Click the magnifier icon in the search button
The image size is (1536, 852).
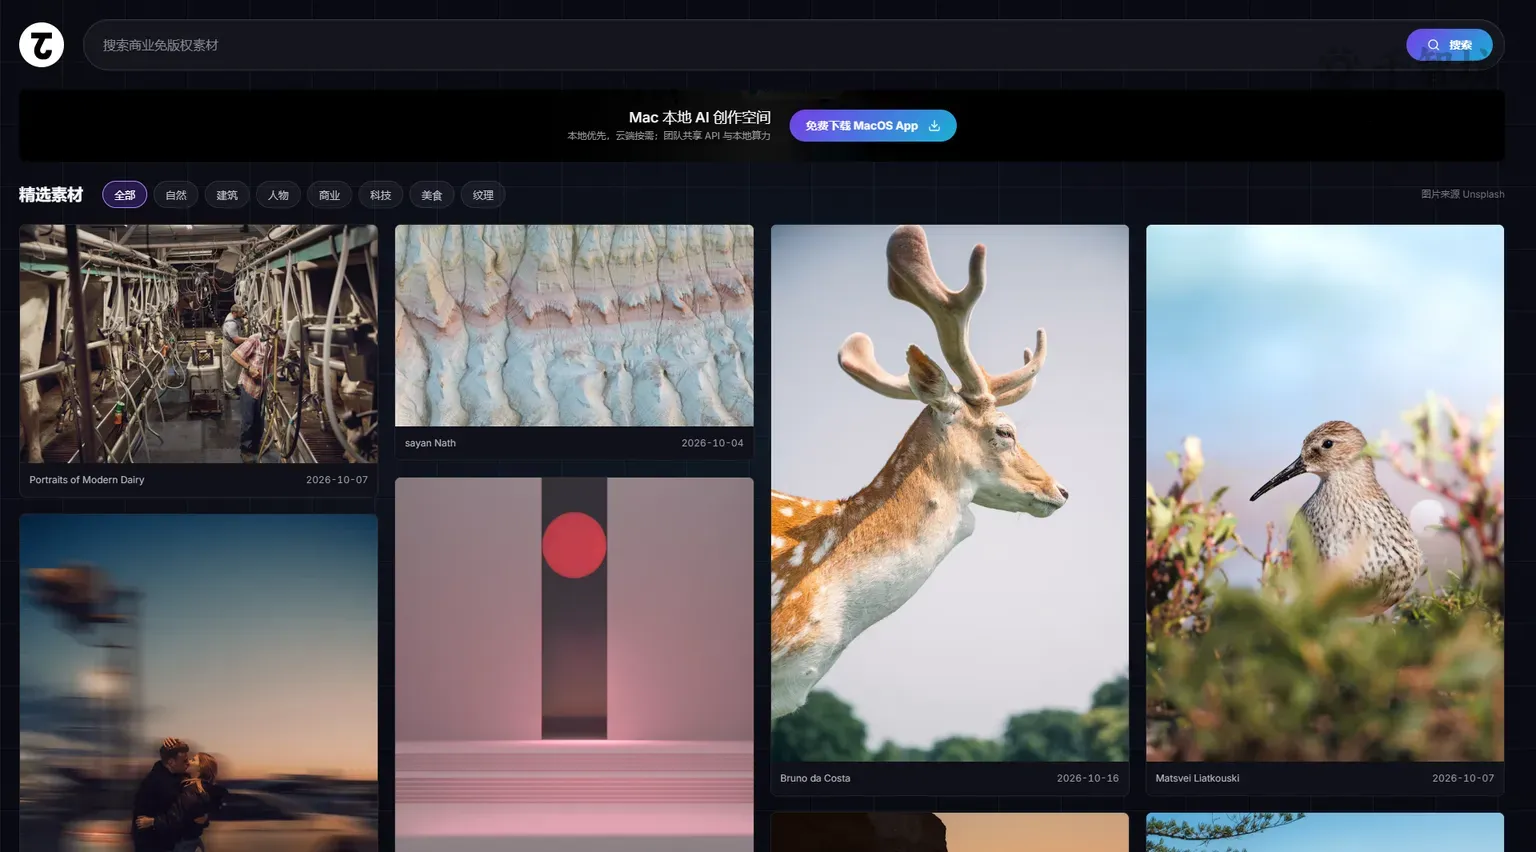(1433, 45)
